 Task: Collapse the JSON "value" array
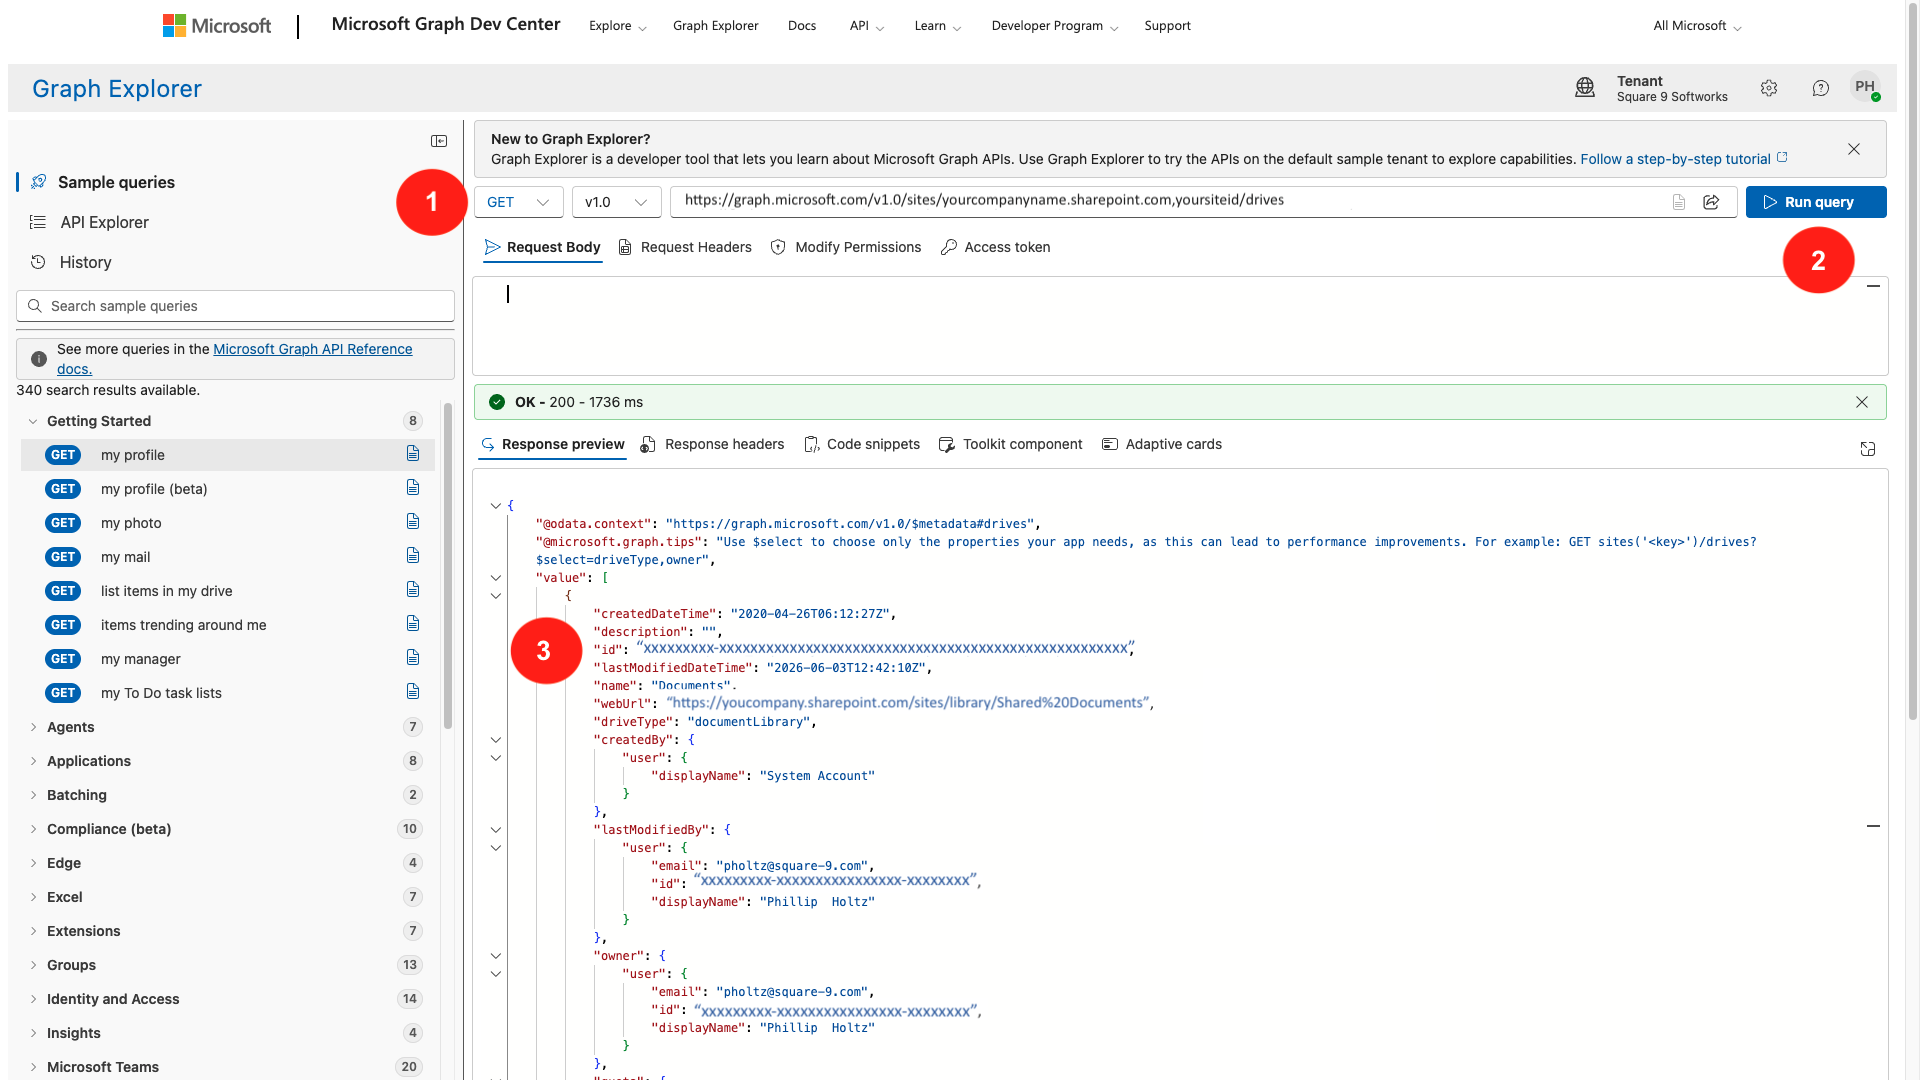[496, 578]
